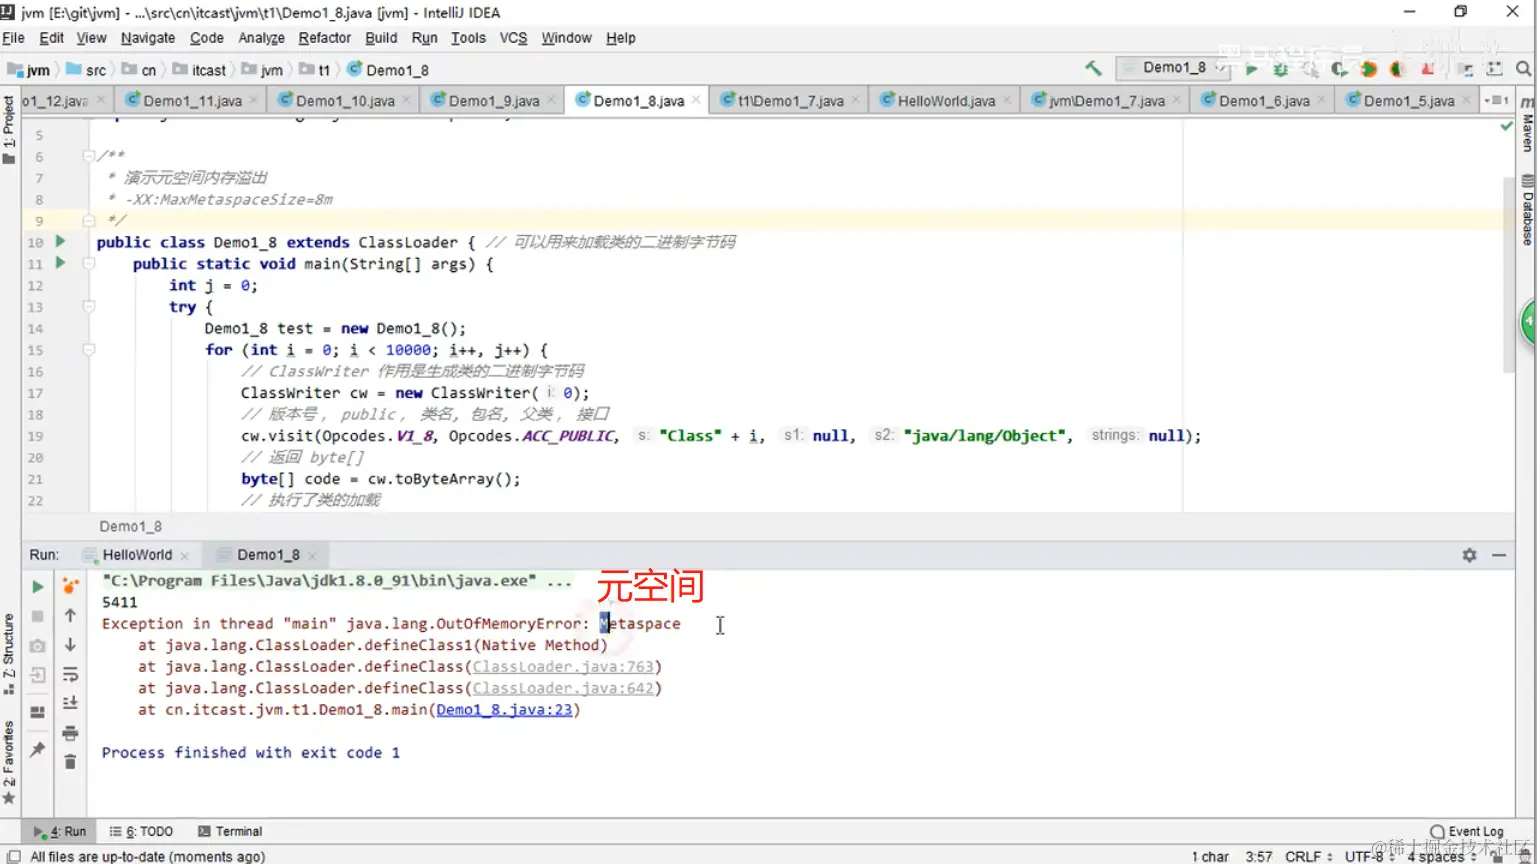Click the Stop button in the Run panel
Screen dimensions: 1537x864
point(38,616)
